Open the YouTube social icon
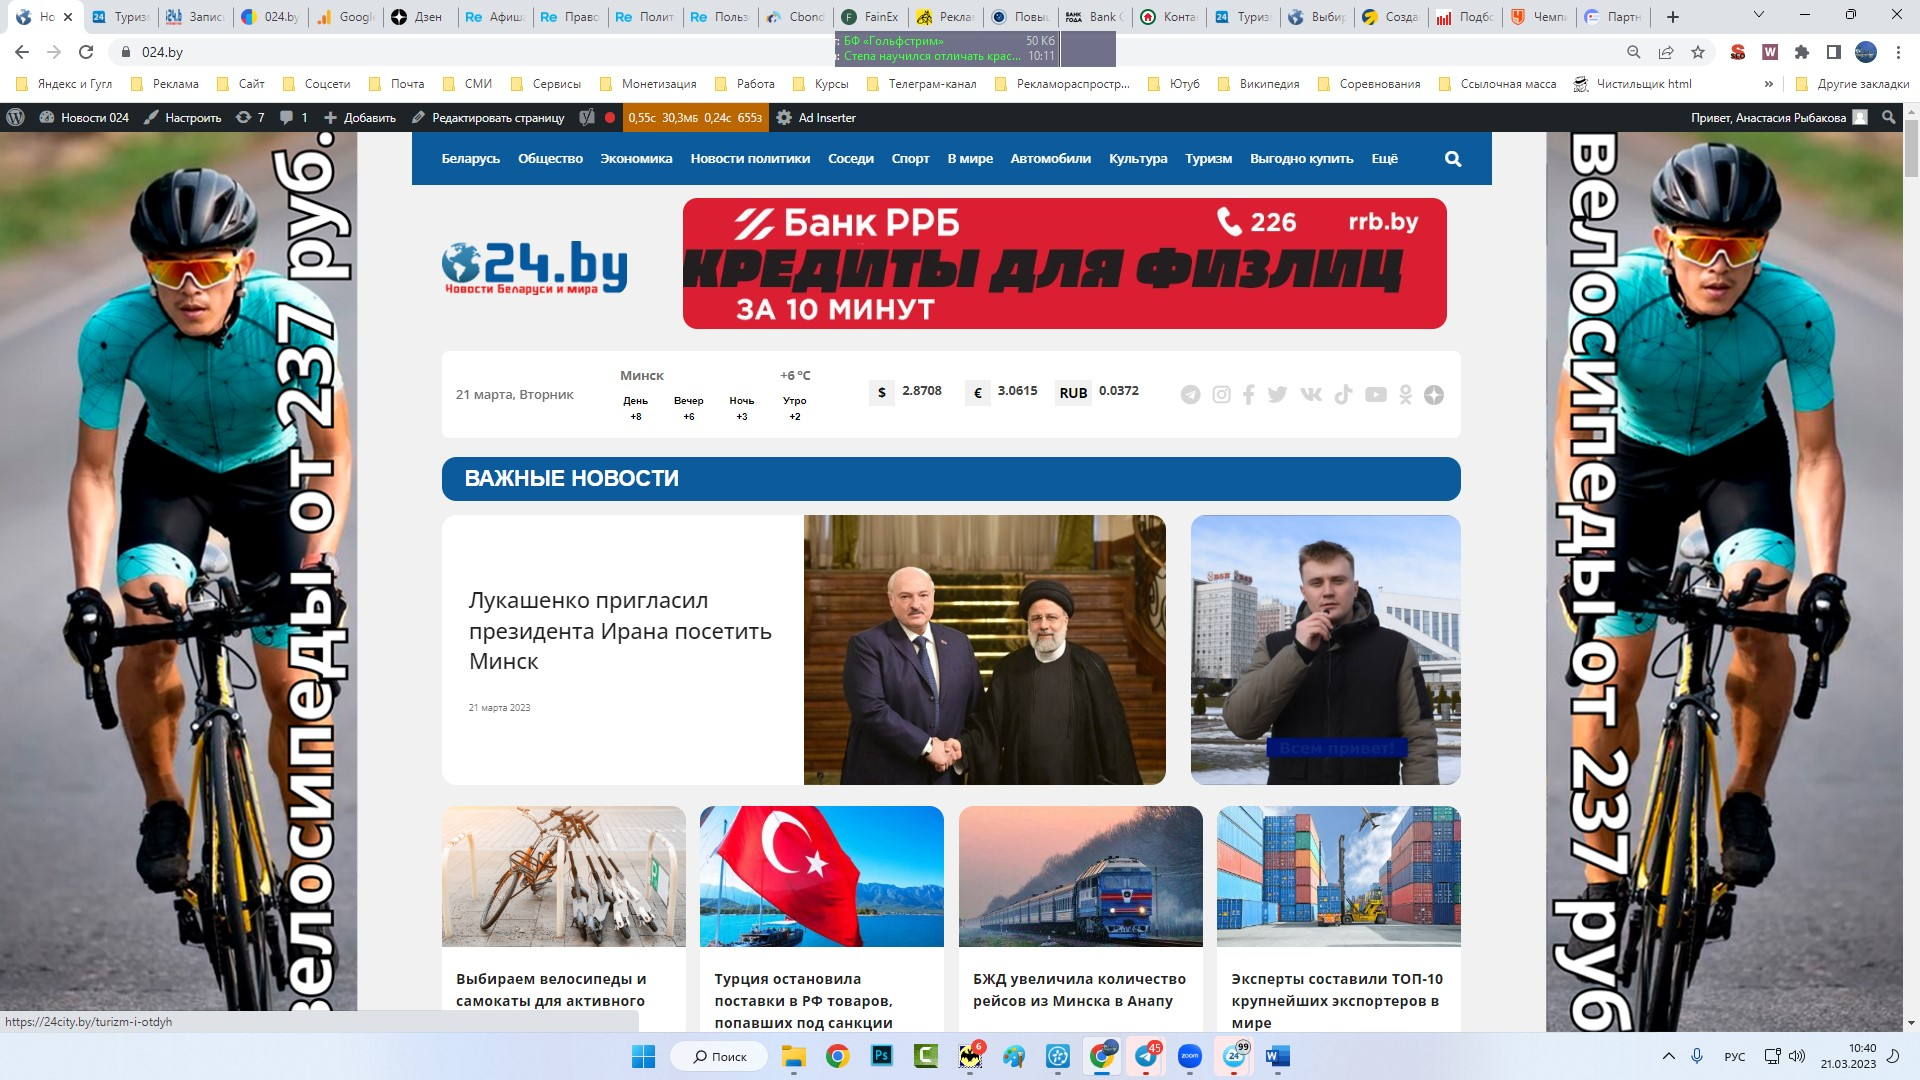Image resolution: width=1920 pixels, height=1080 pixels. click(x=1376, y=395)
